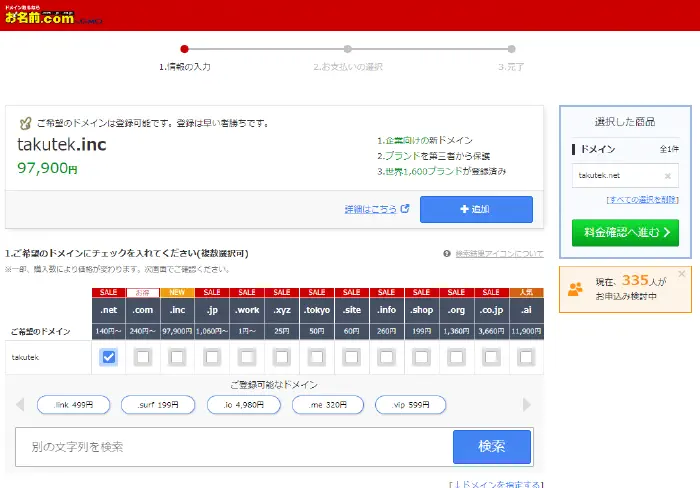Click the help question mark icon
The width and height of the screenshot is (700, 488).
[x=446, y=254]
